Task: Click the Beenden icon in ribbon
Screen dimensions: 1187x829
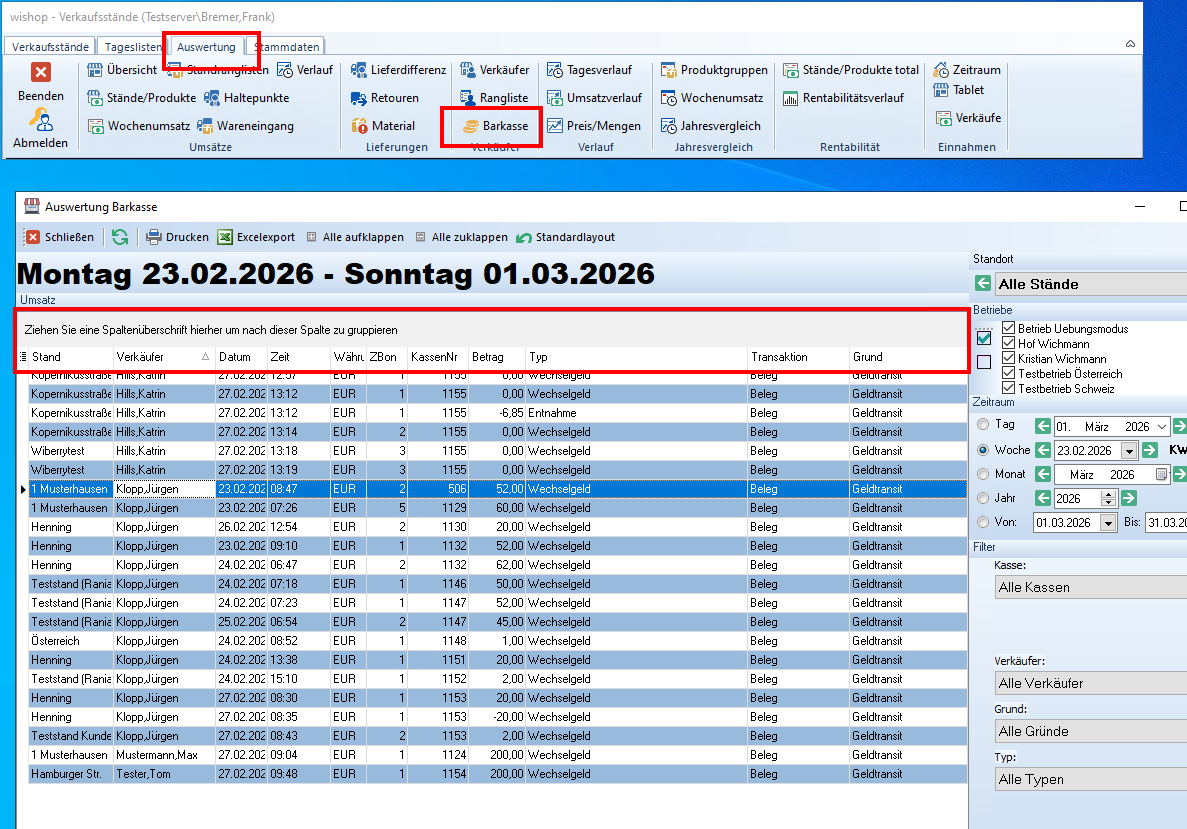Action: pos(40,73)
